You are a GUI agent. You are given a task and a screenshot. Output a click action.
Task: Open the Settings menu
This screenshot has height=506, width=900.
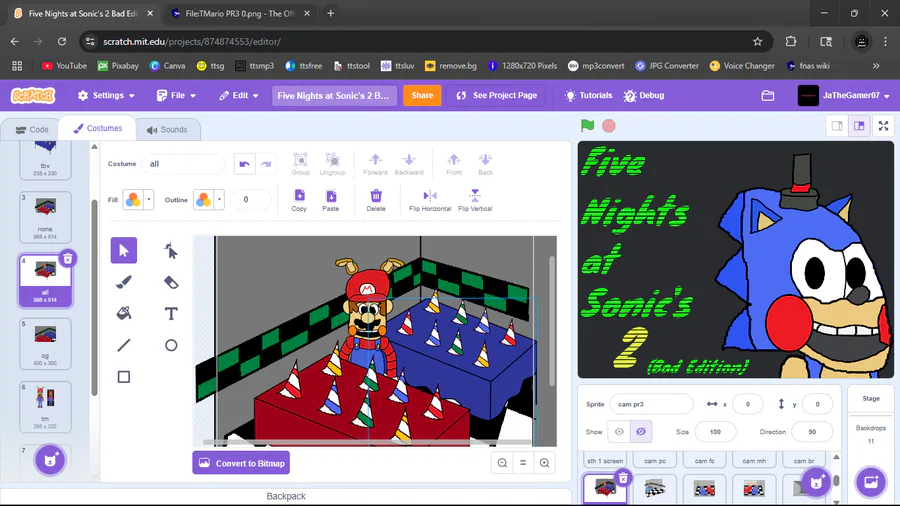106,96
